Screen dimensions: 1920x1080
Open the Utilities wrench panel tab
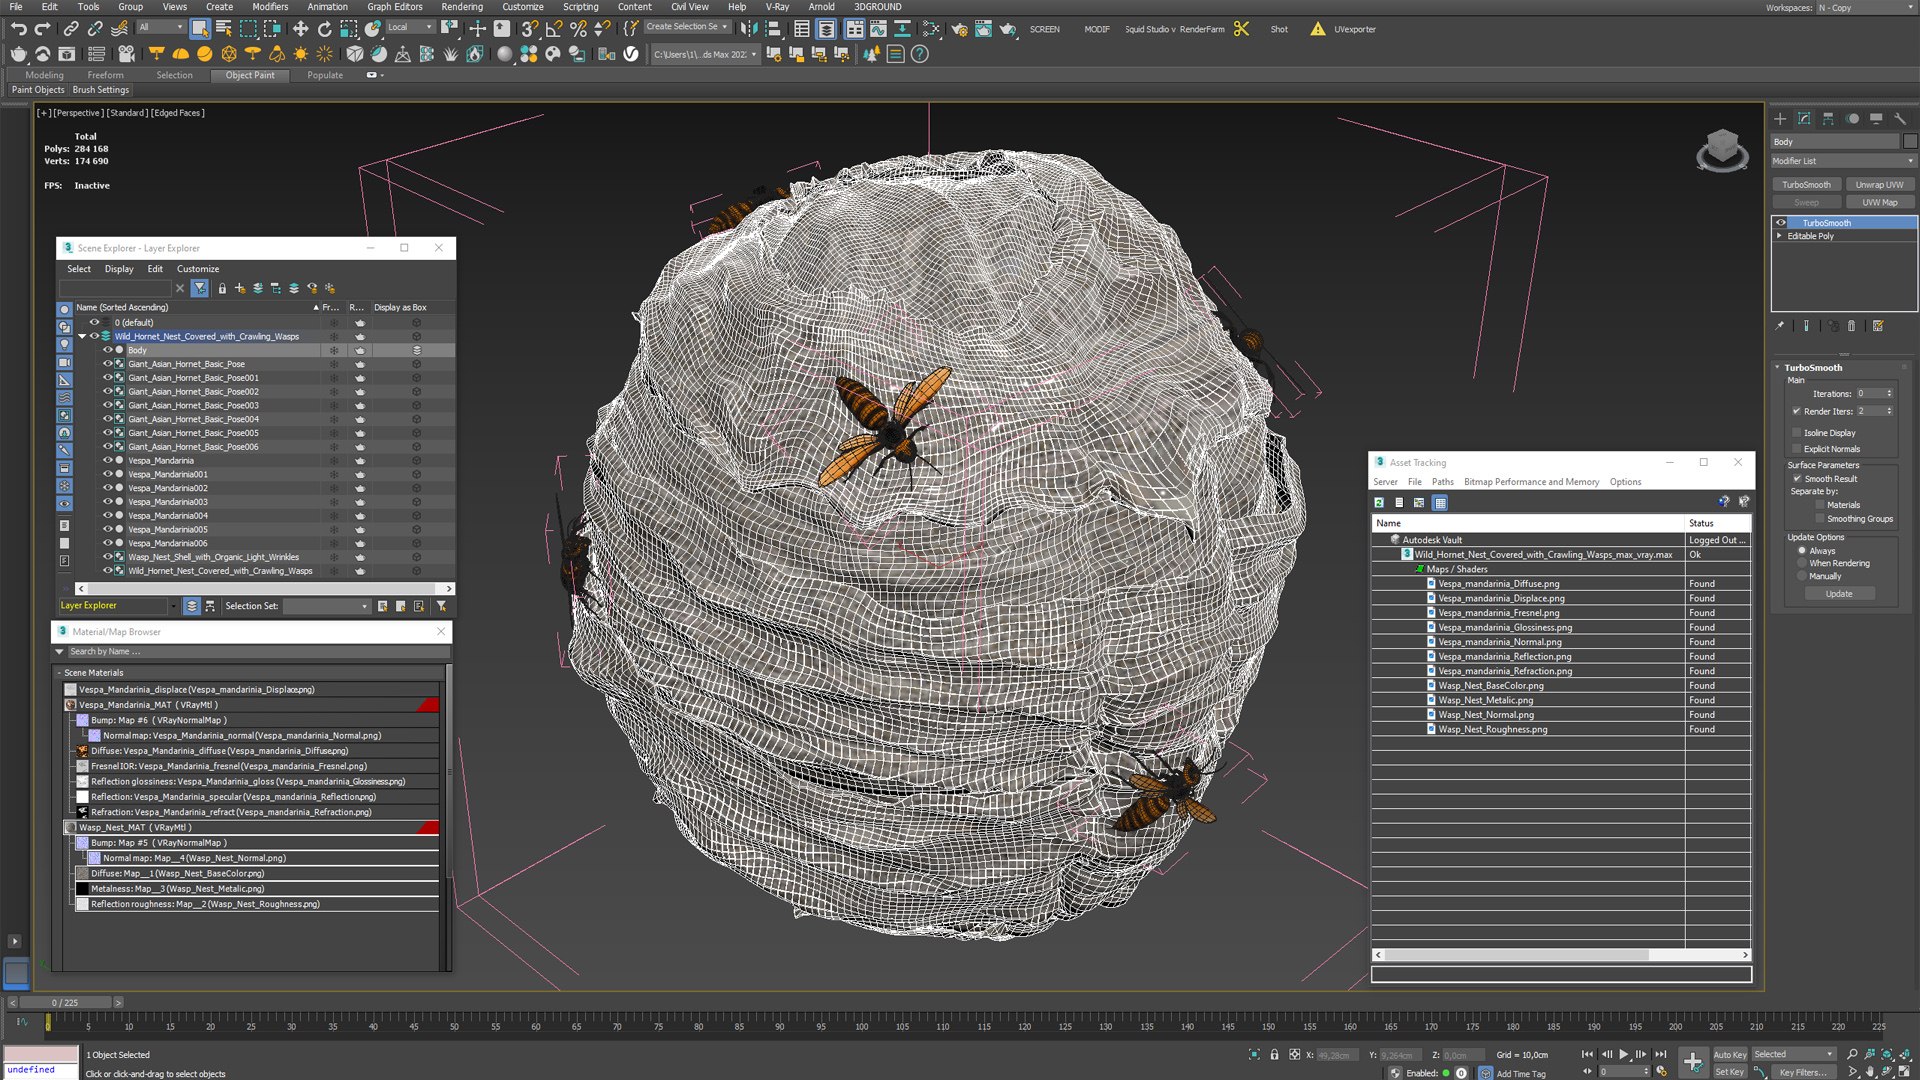pyautogui.click(x=1900, y=118)
